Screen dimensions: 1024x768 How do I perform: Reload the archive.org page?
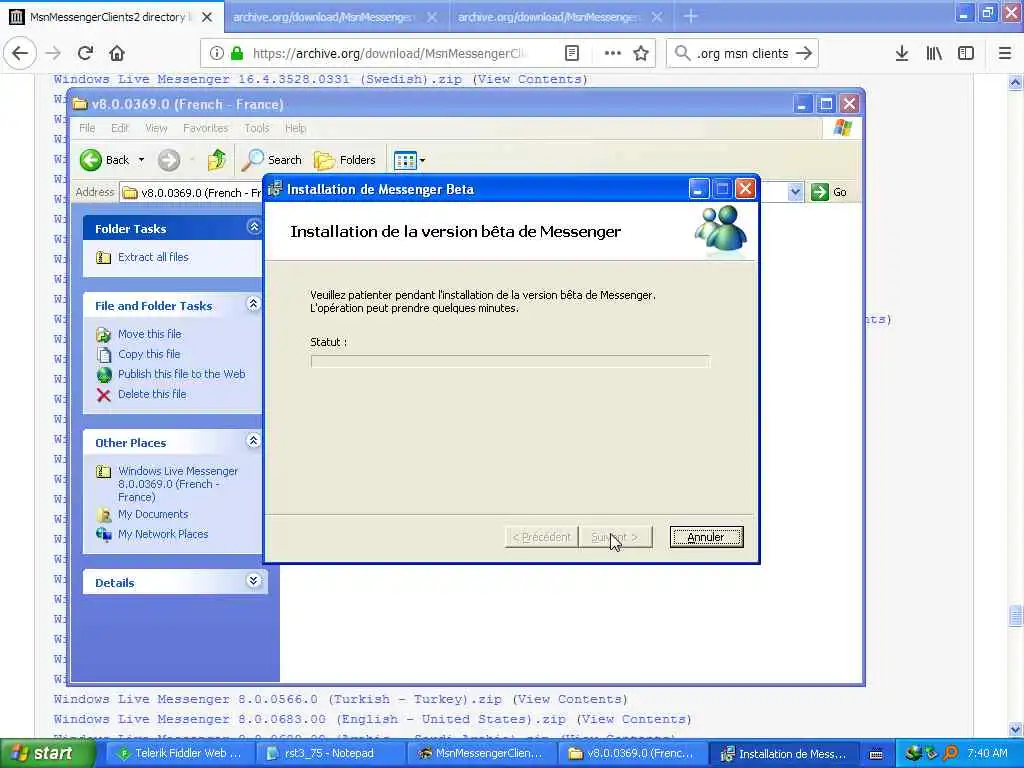click(85, 53)
